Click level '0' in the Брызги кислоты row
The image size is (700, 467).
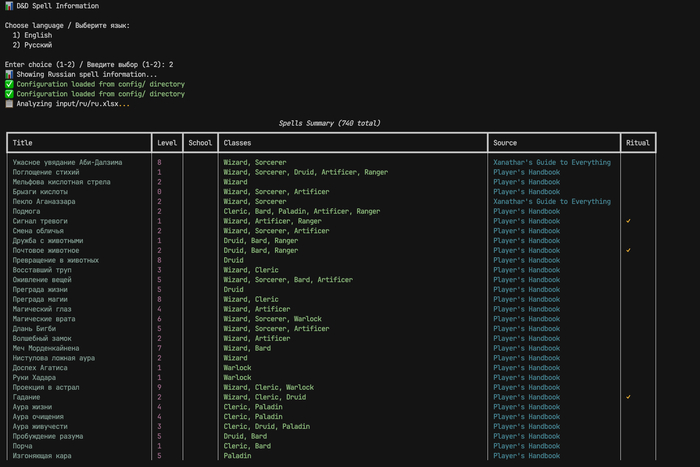[159, 192]
